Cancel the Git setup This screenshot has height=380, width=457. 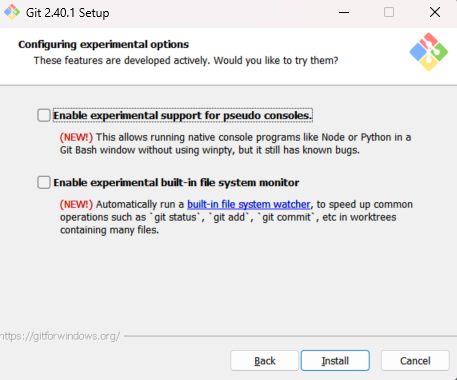(415, 361)
